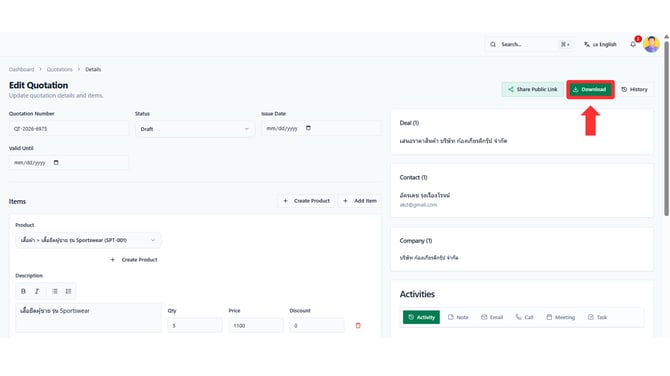Open the quotation History

point(635,89)
